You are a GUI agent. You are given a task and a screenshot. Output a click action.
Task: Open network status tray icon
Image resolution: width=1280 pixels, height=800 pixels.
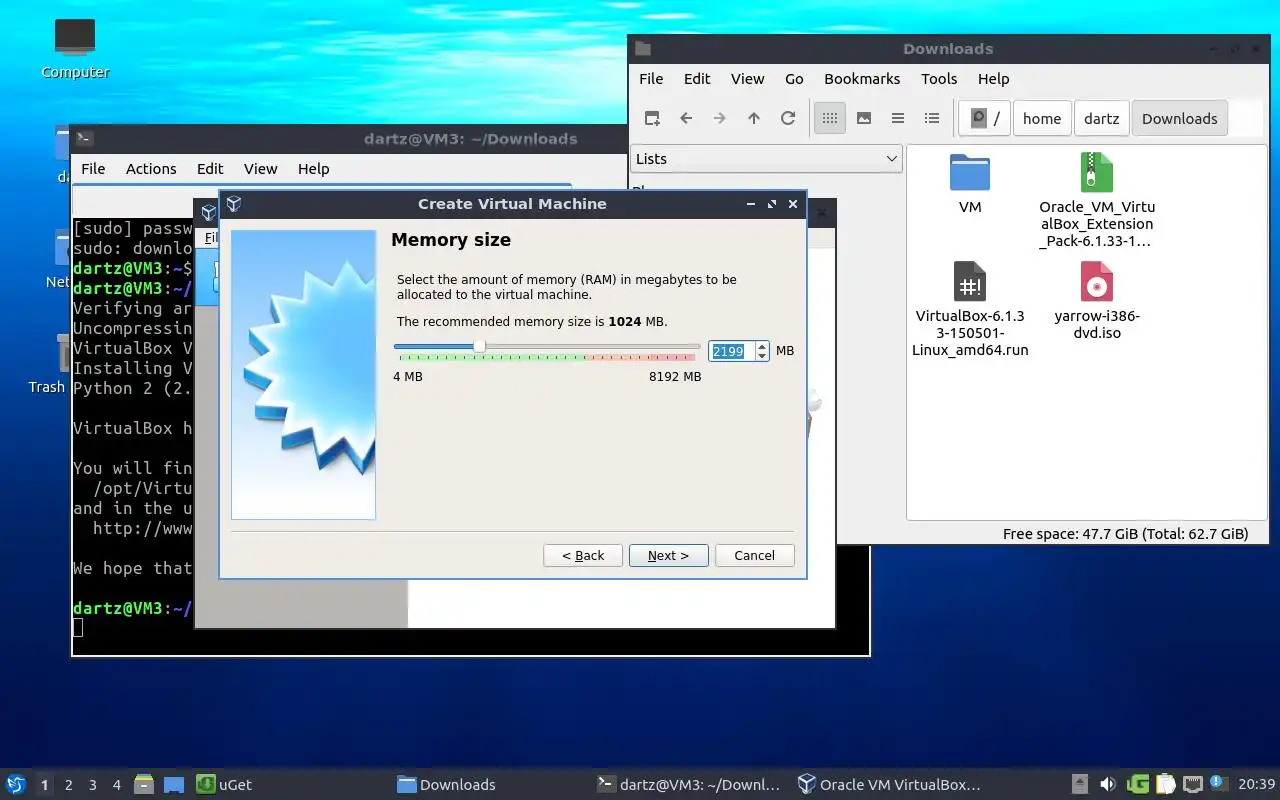coord(1193,784)
